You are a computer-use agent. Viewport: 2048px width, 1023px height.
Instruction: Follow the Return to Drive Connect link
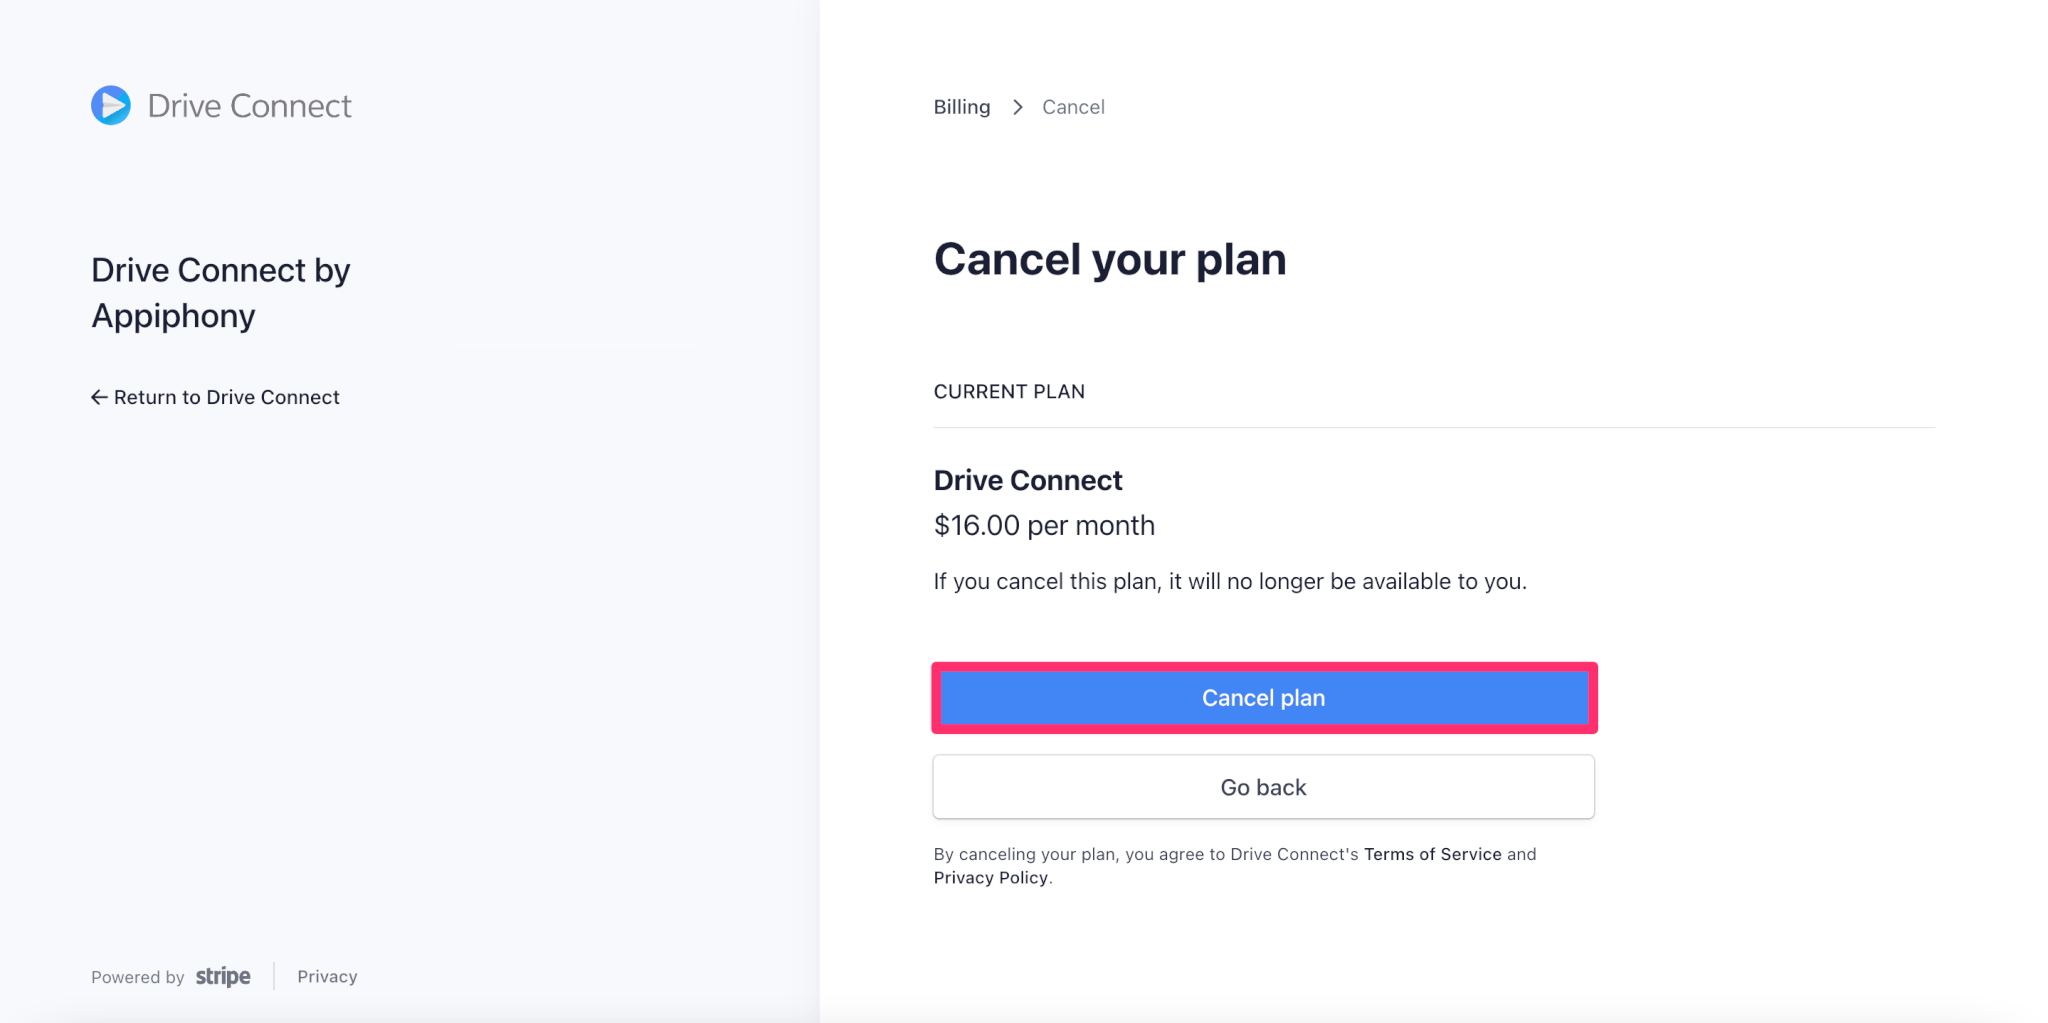tap(215, 397)
